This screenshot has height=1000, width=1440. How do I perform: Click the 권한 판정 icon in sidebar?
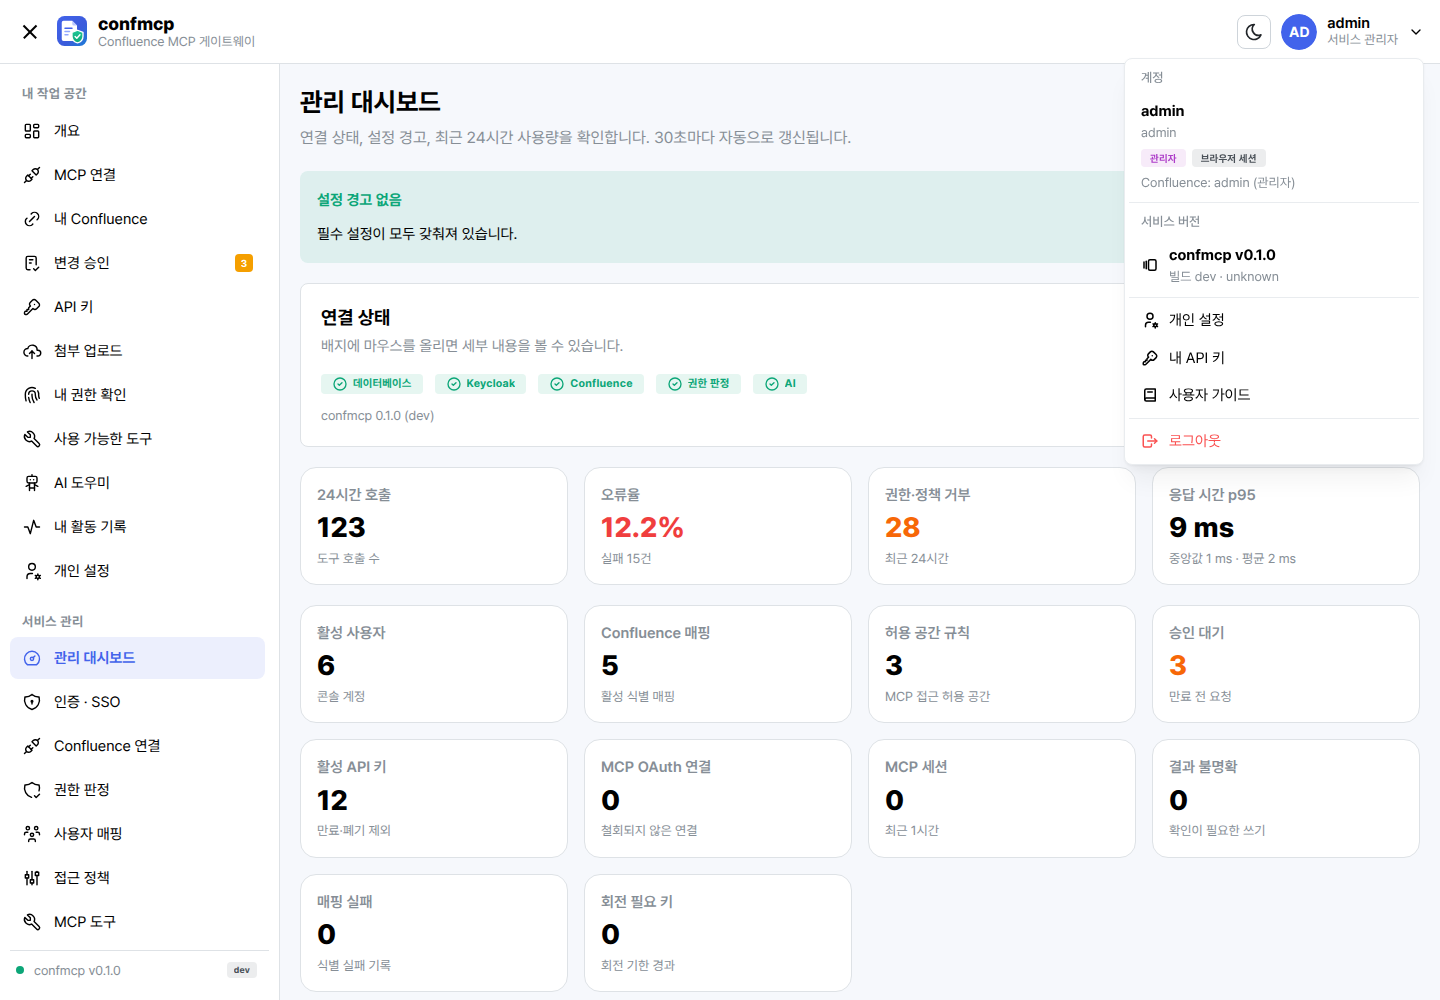pos(32,790)
